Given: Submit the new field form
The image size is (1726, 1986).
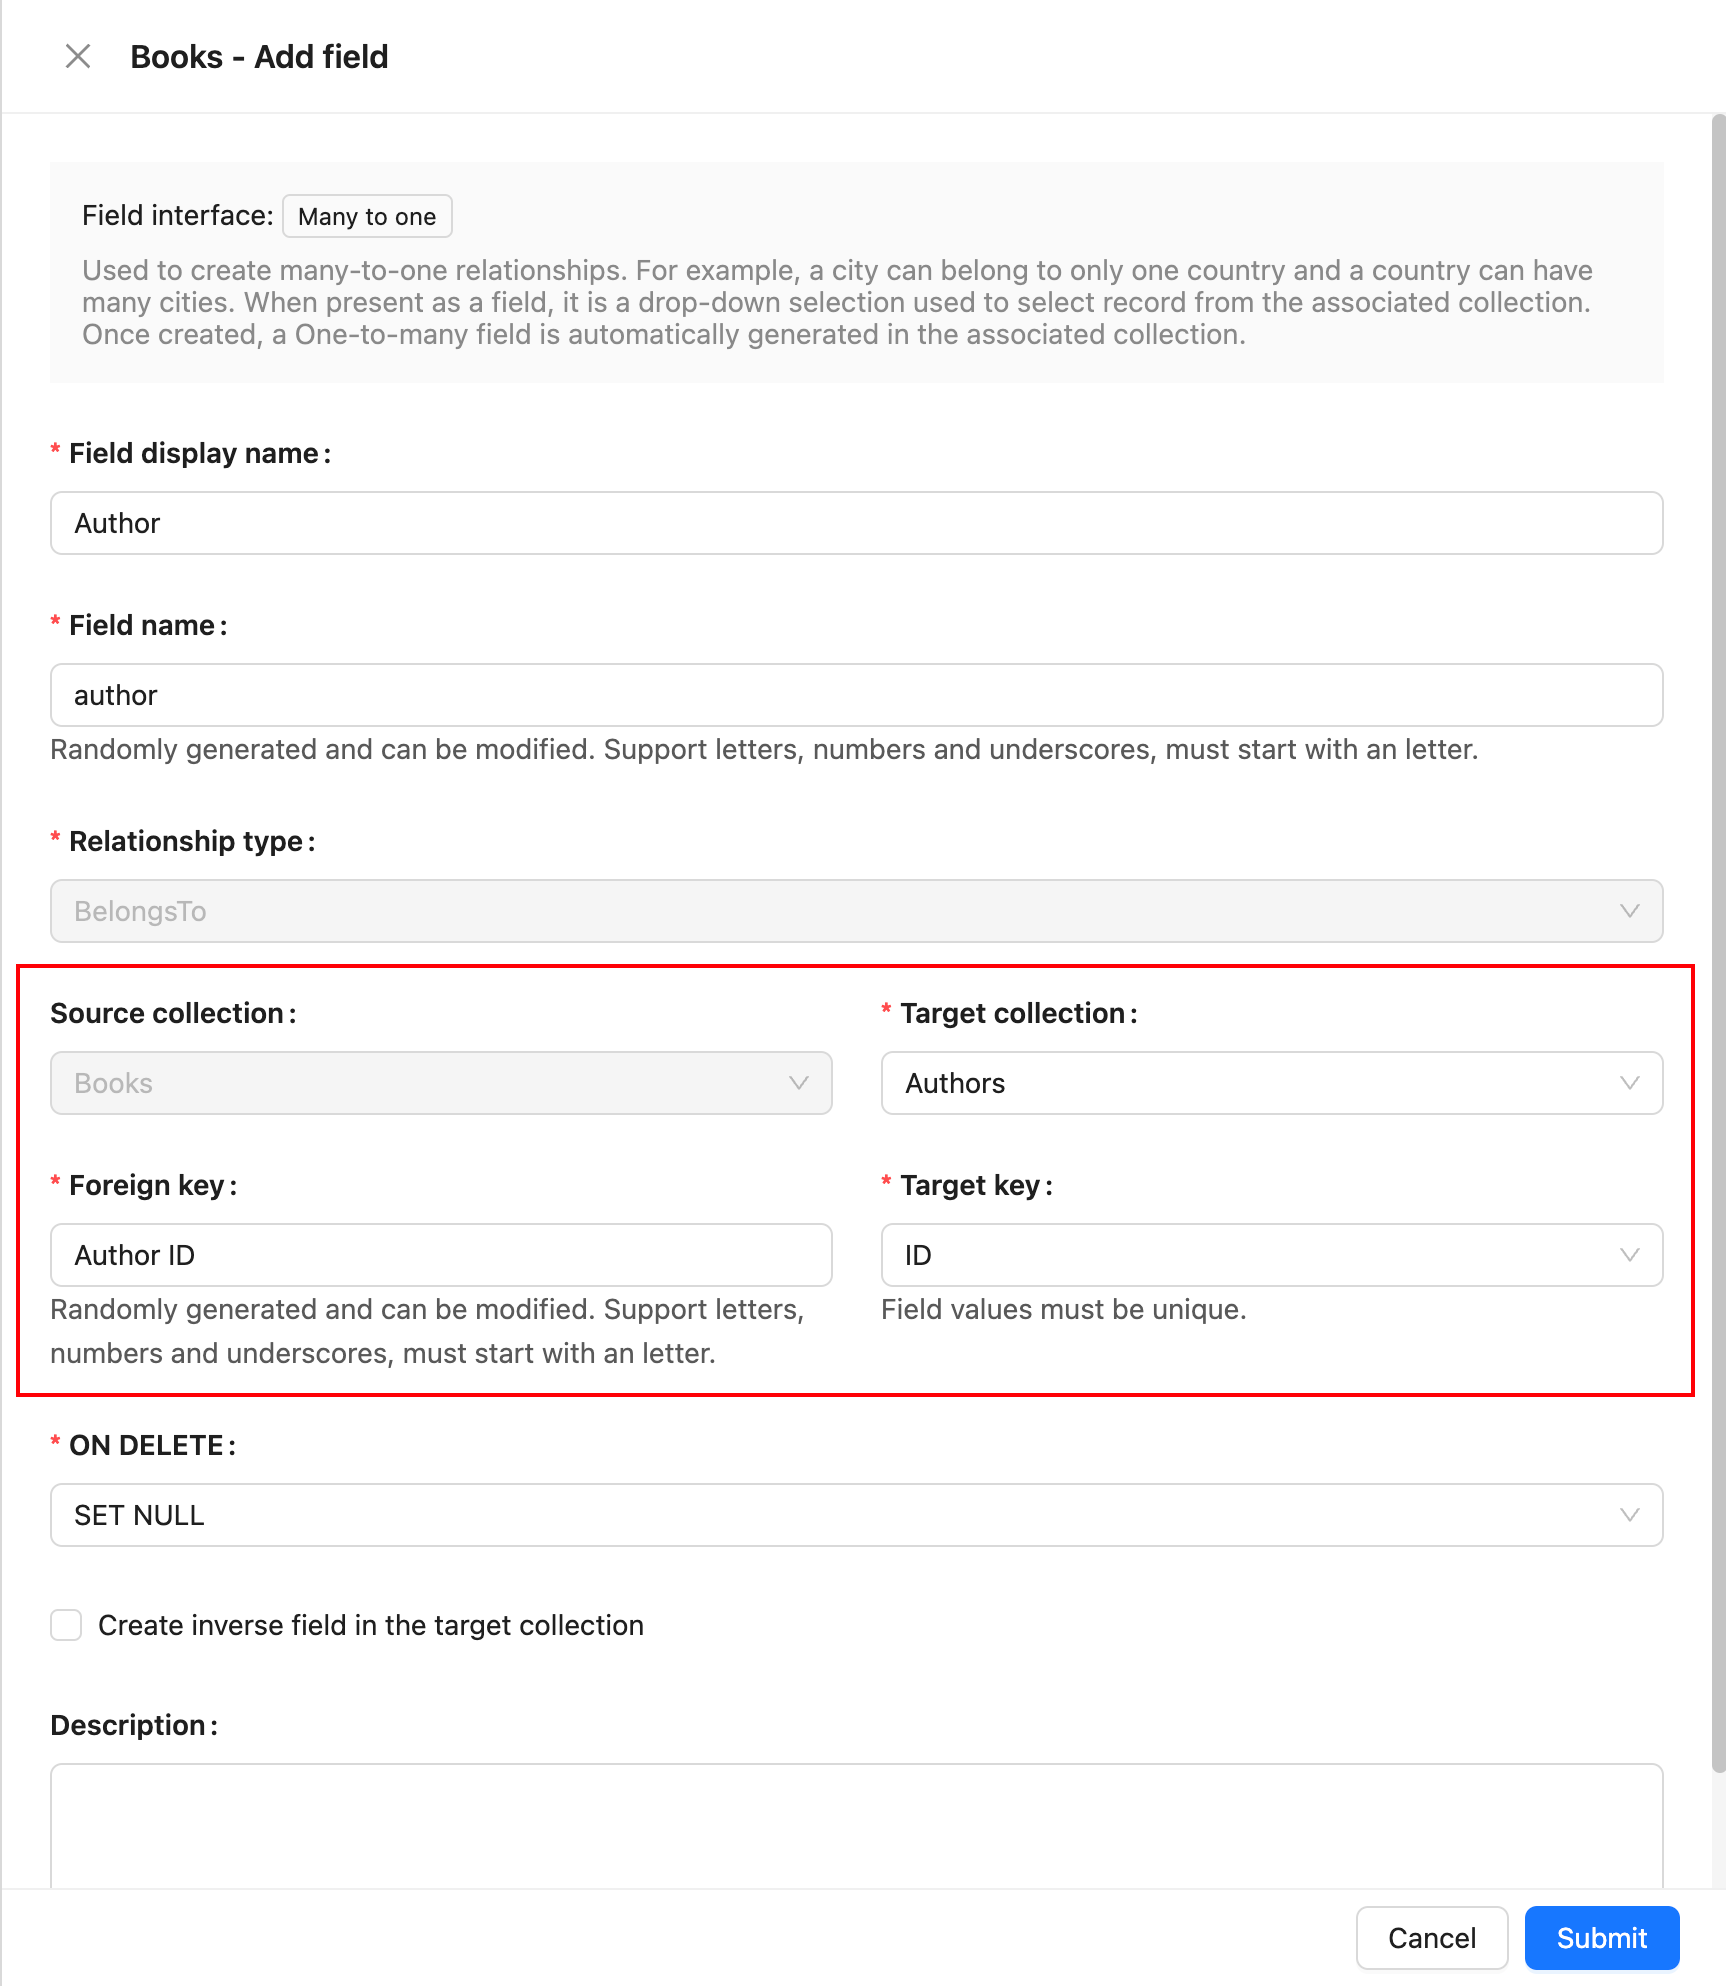Looking at the screenshot, I should coord(1601,1938).
